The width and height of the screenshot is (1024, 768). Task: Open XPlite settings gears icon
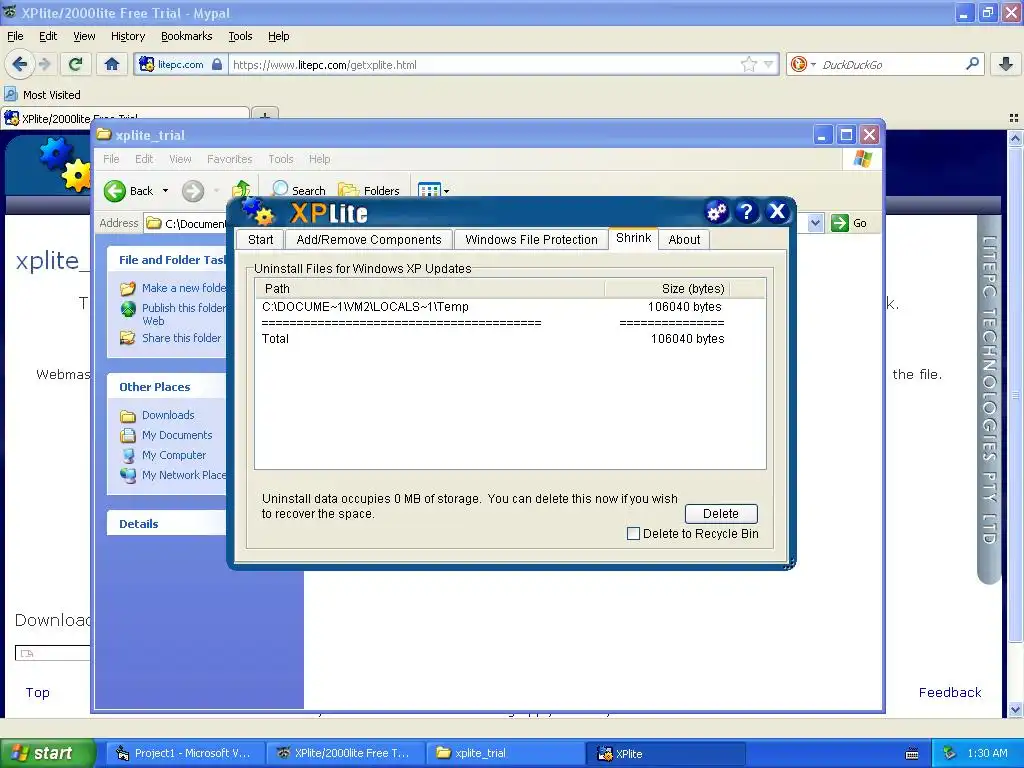(x=716, y=212)
